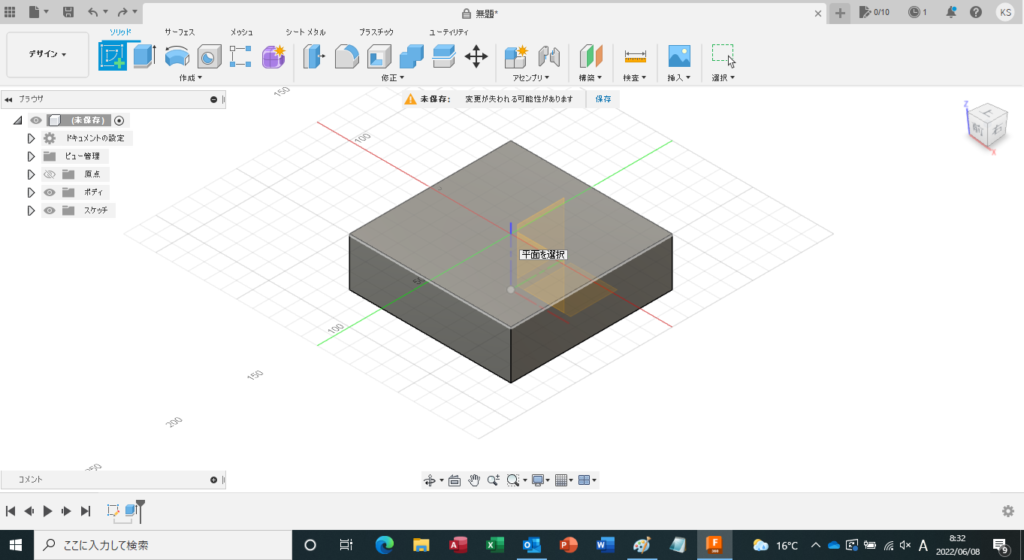Toggle visibility of the スケッチ folder
This screenshot has width=1024, height=560.
tap(49, 210)
